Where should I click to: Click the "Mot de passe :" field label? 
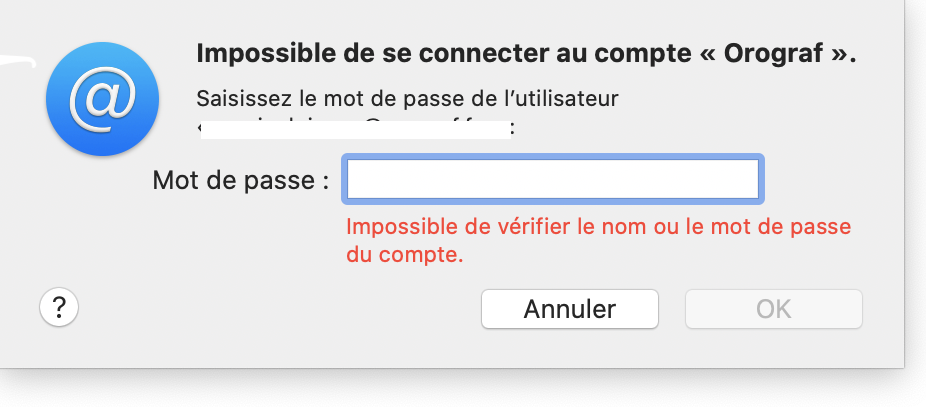pos(241,181)
